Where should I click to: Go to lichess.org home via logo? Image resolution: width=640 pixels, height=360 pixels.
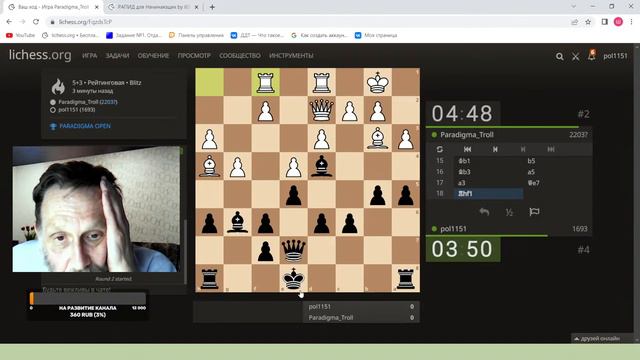pos(40,55)
